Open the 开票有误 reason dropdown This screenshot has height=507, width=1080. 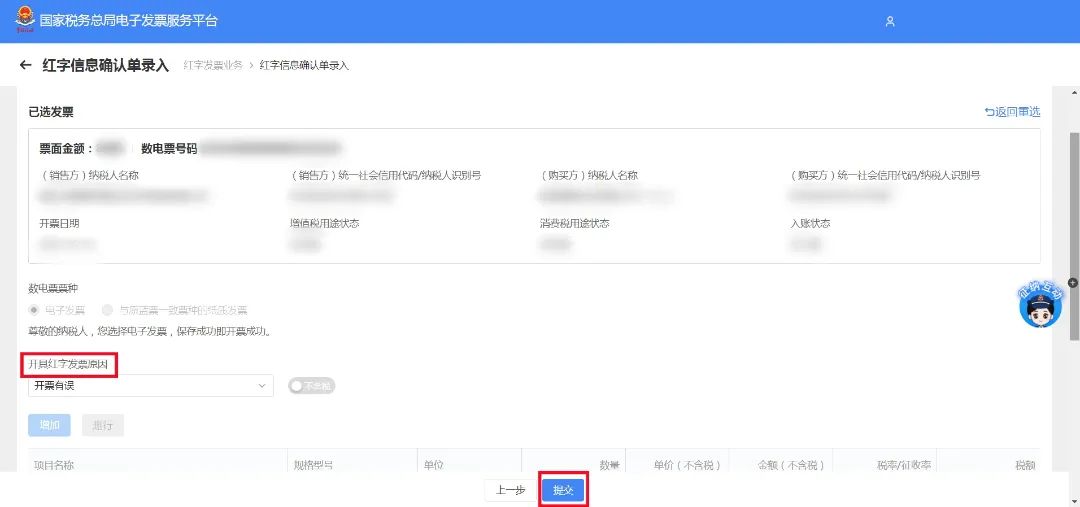(x=150, y=386)
